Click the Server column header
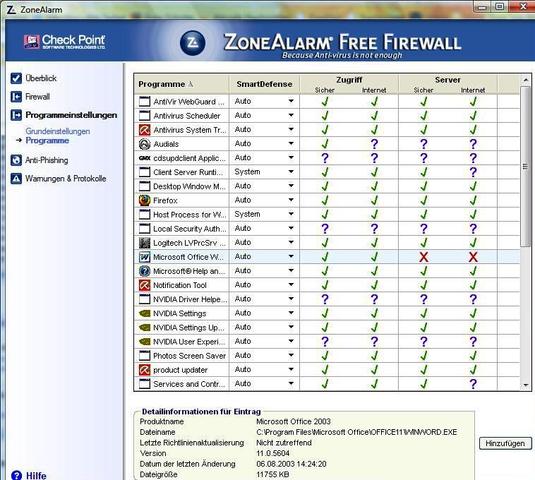 coord(448,80)
